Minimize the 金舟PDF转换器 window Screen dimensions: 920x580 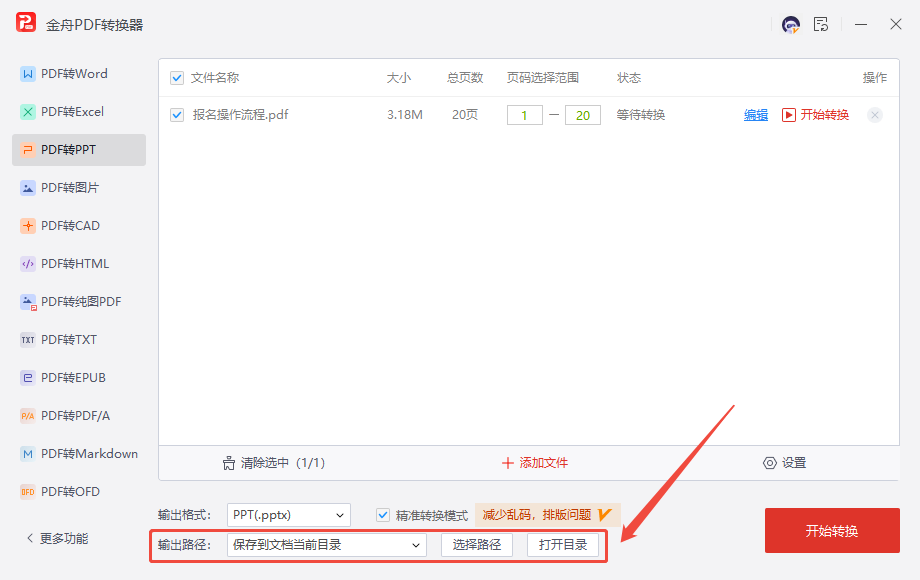coord(861,25)
